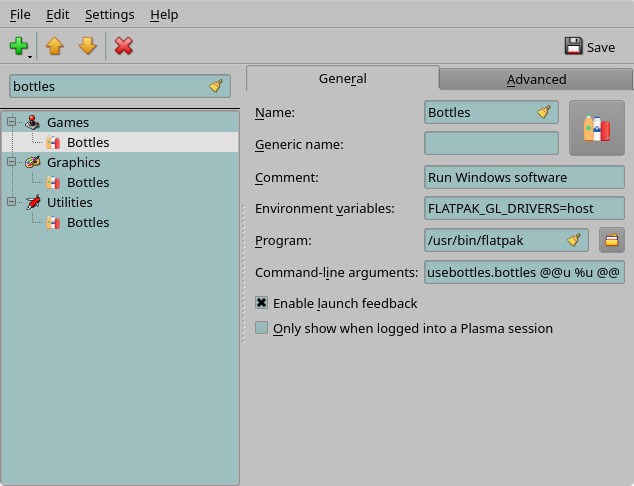Open the Edit menu
This screenshot has height=486, width=634.
58,15
